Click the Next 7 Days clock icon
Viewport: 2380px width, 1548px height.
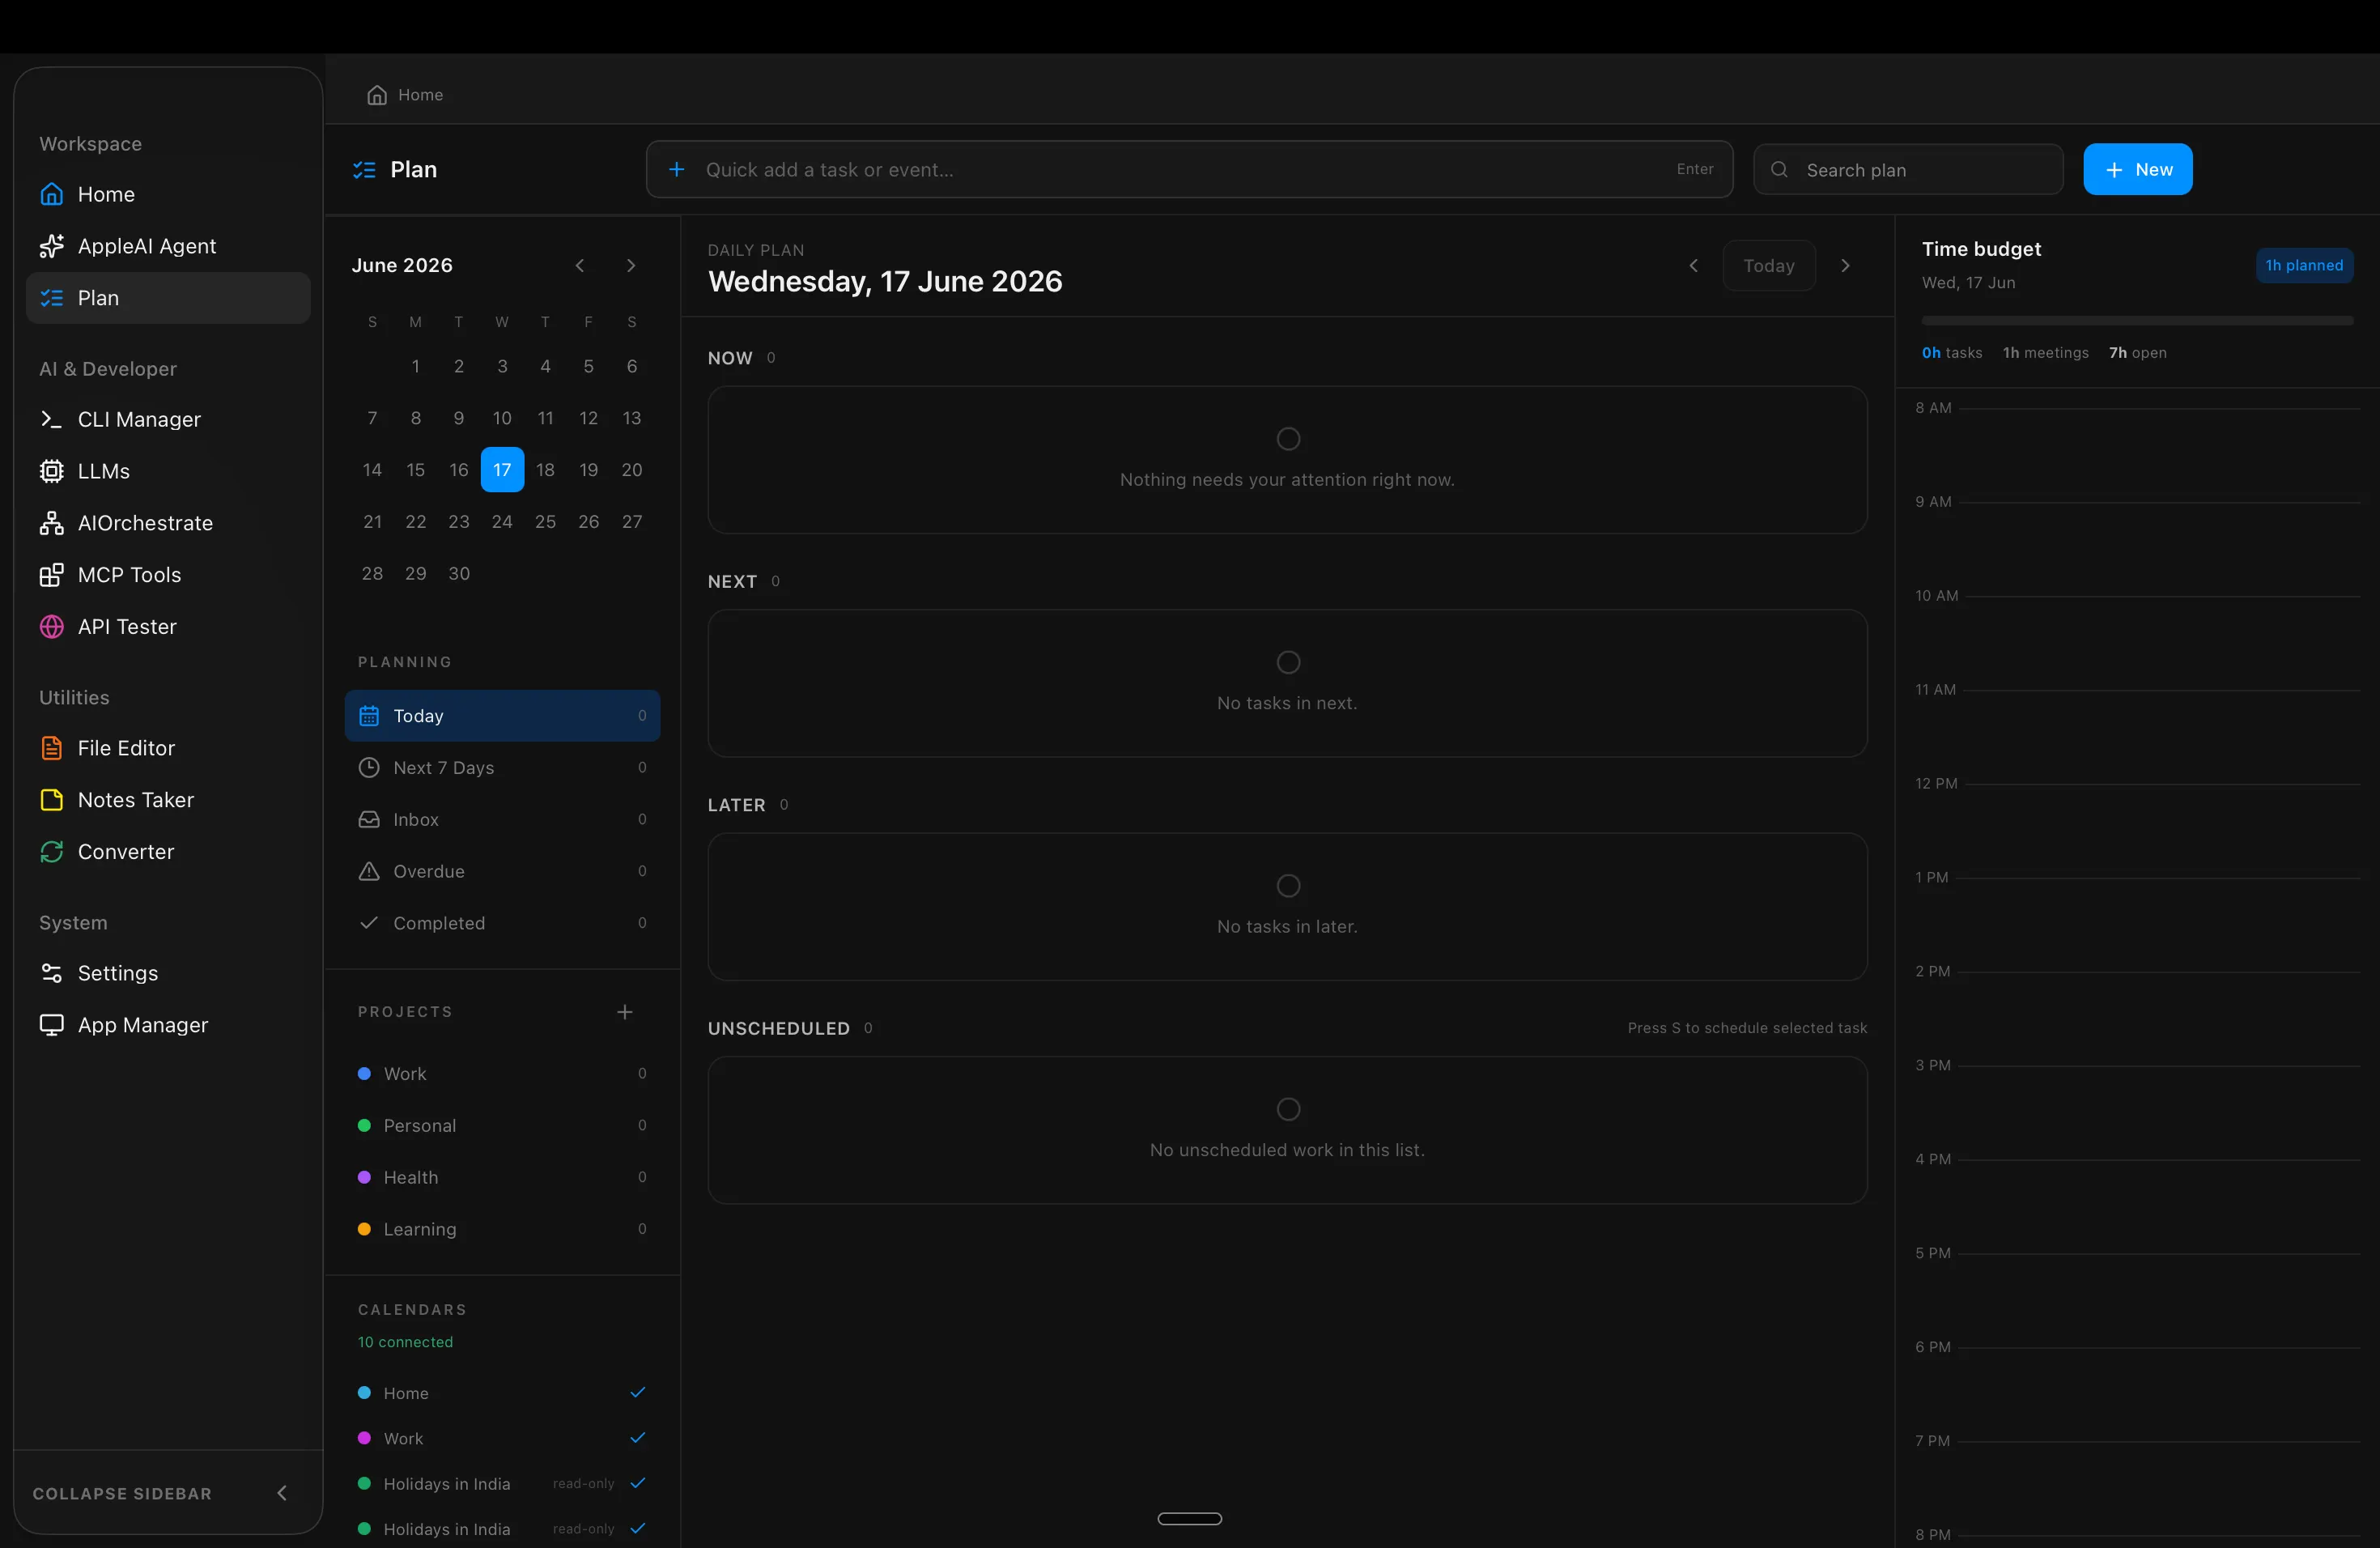369,768
